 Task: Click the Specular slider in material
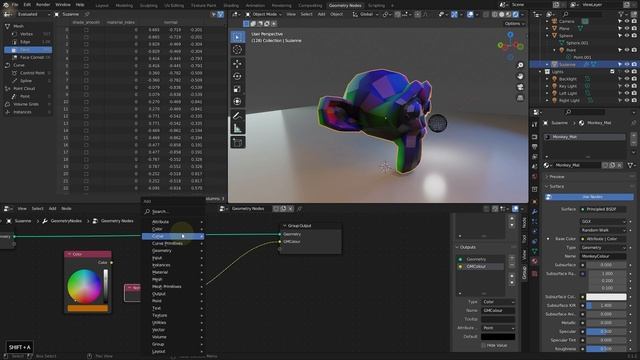[x=606, y=331]
